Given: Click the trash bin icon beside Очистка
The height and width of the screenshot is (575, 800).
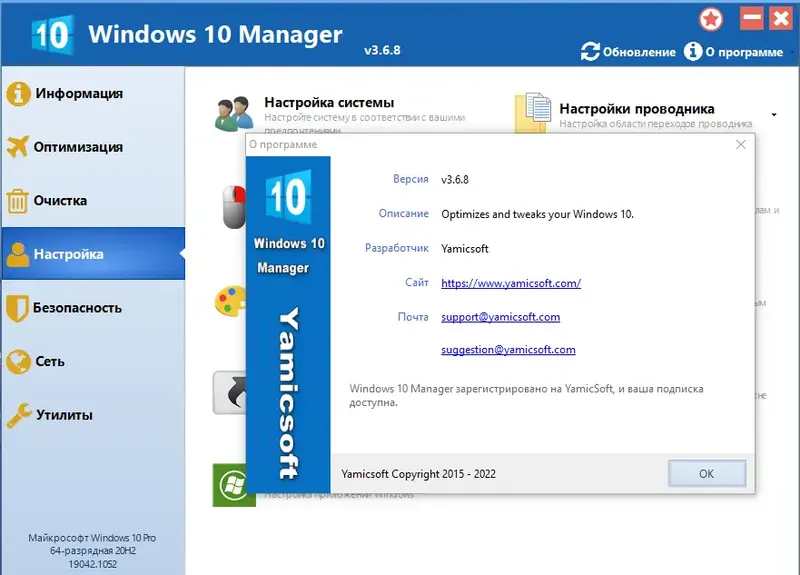Looking at the screenshot, I should (17, 201).
